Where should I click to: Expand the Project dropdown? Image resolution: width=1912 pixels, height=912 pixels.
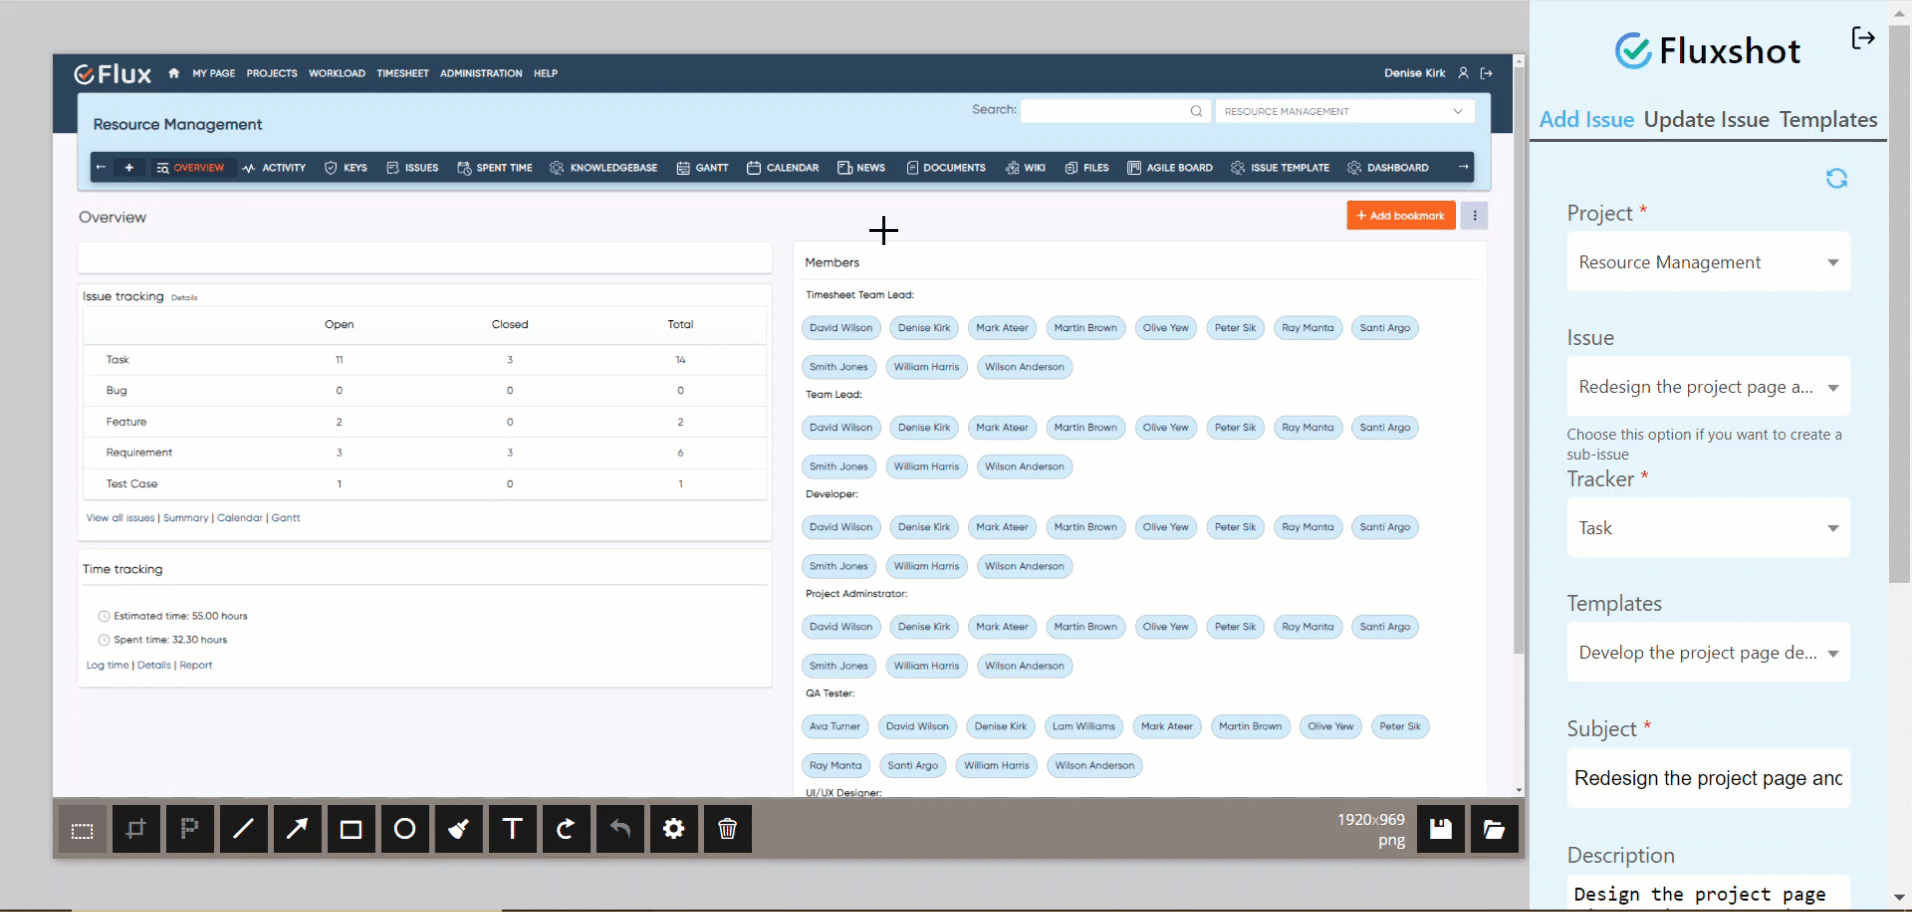click(x=1708, y=262)
